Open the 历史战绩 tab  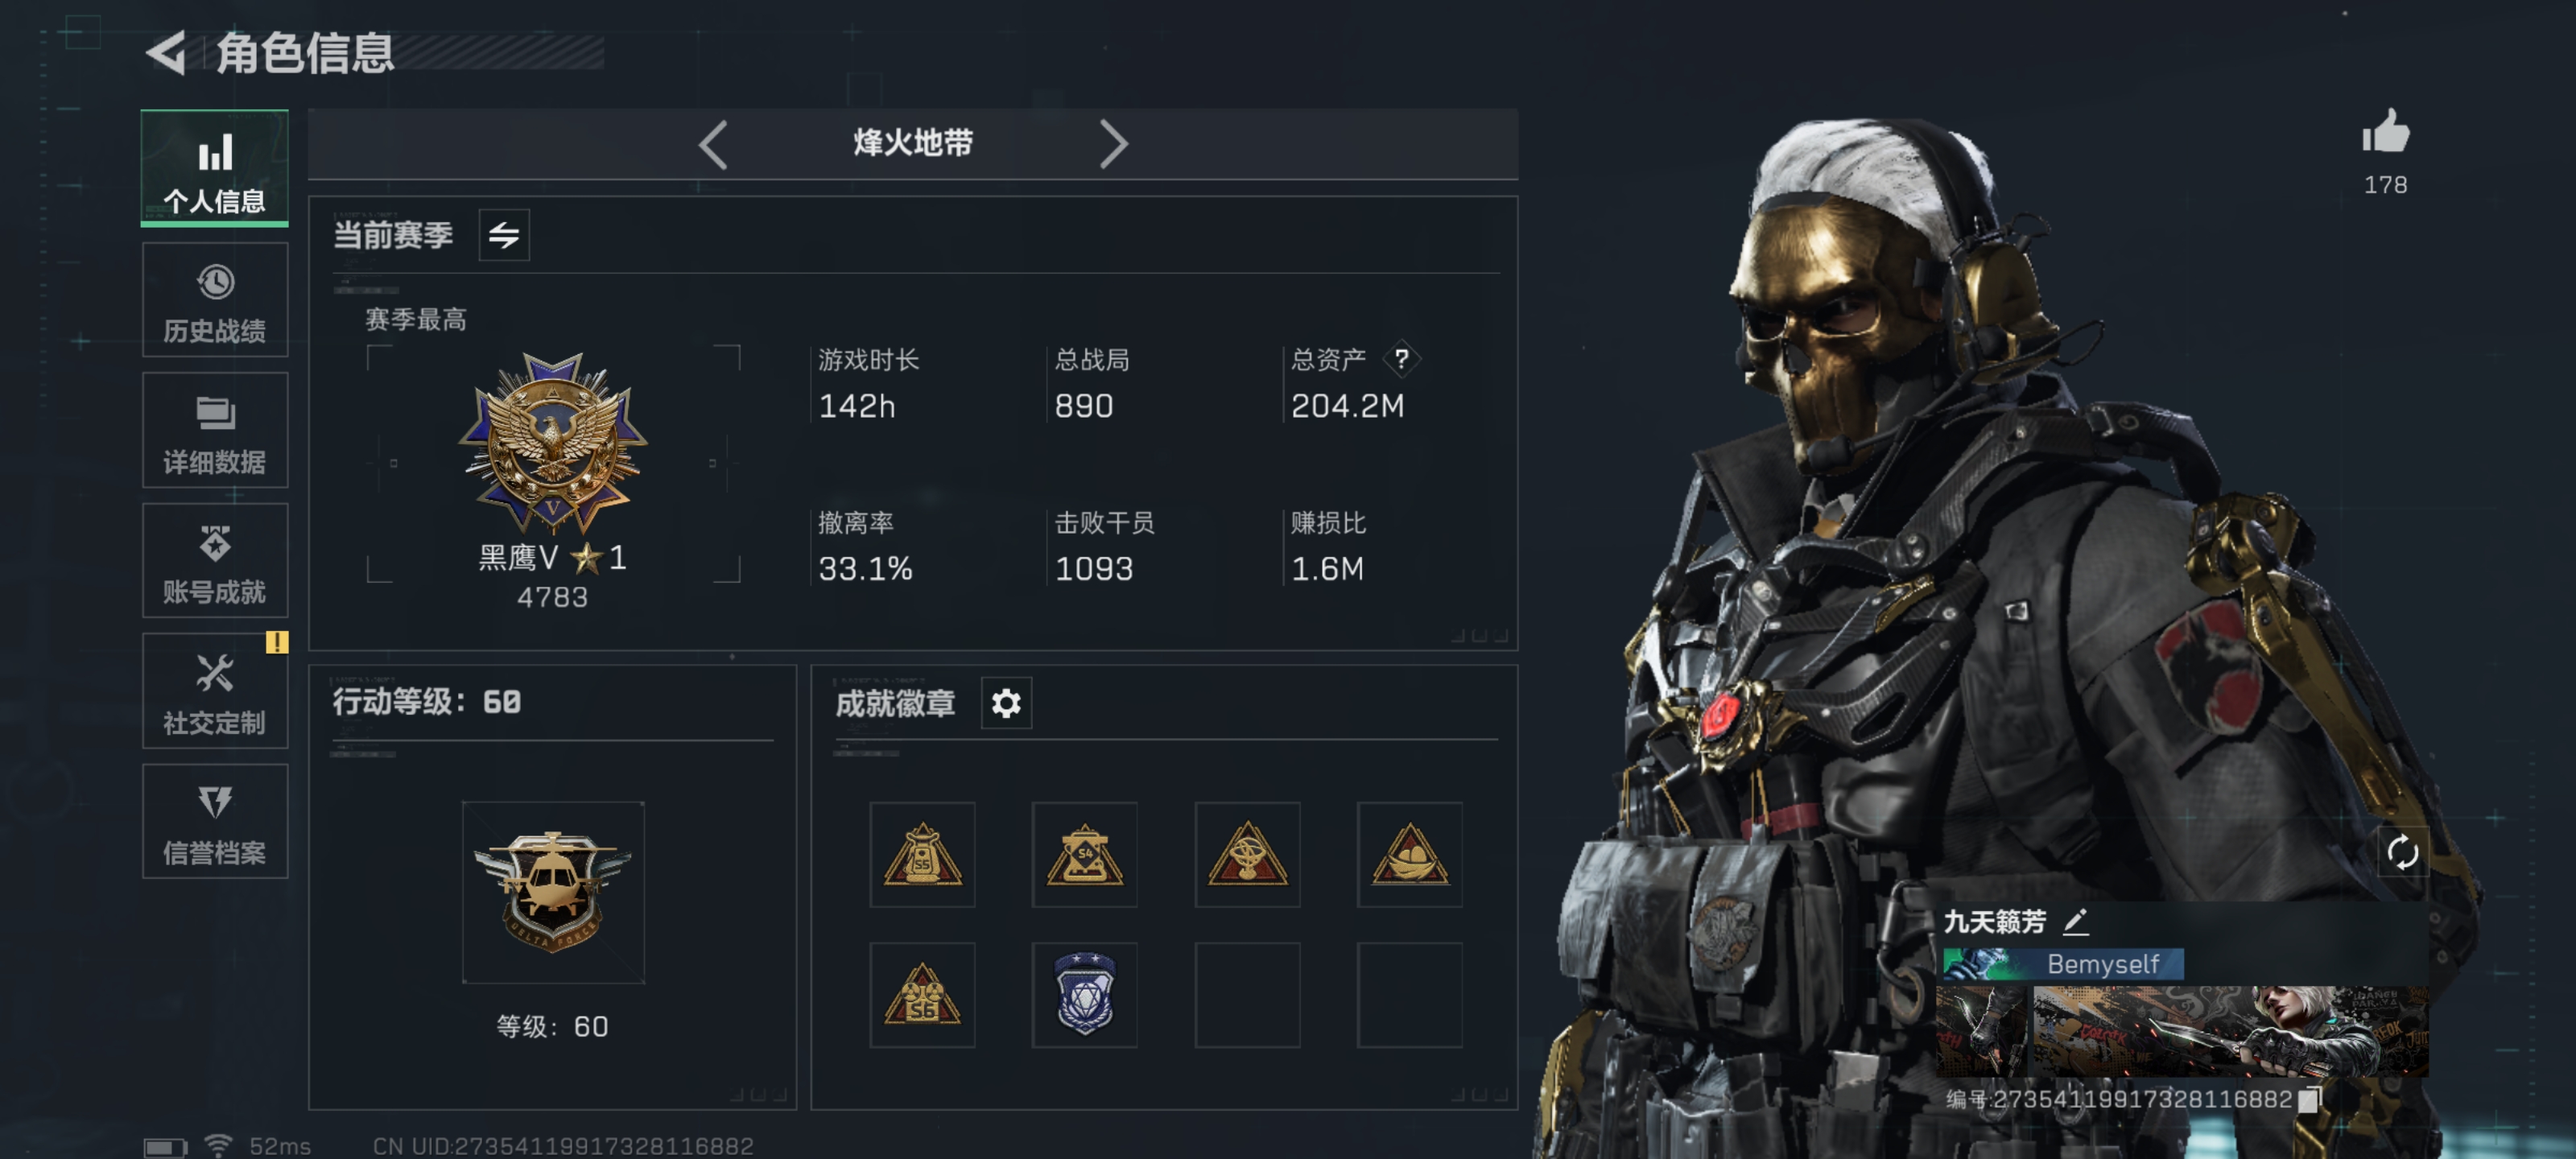pyautogui.click(x=215, y=300)
